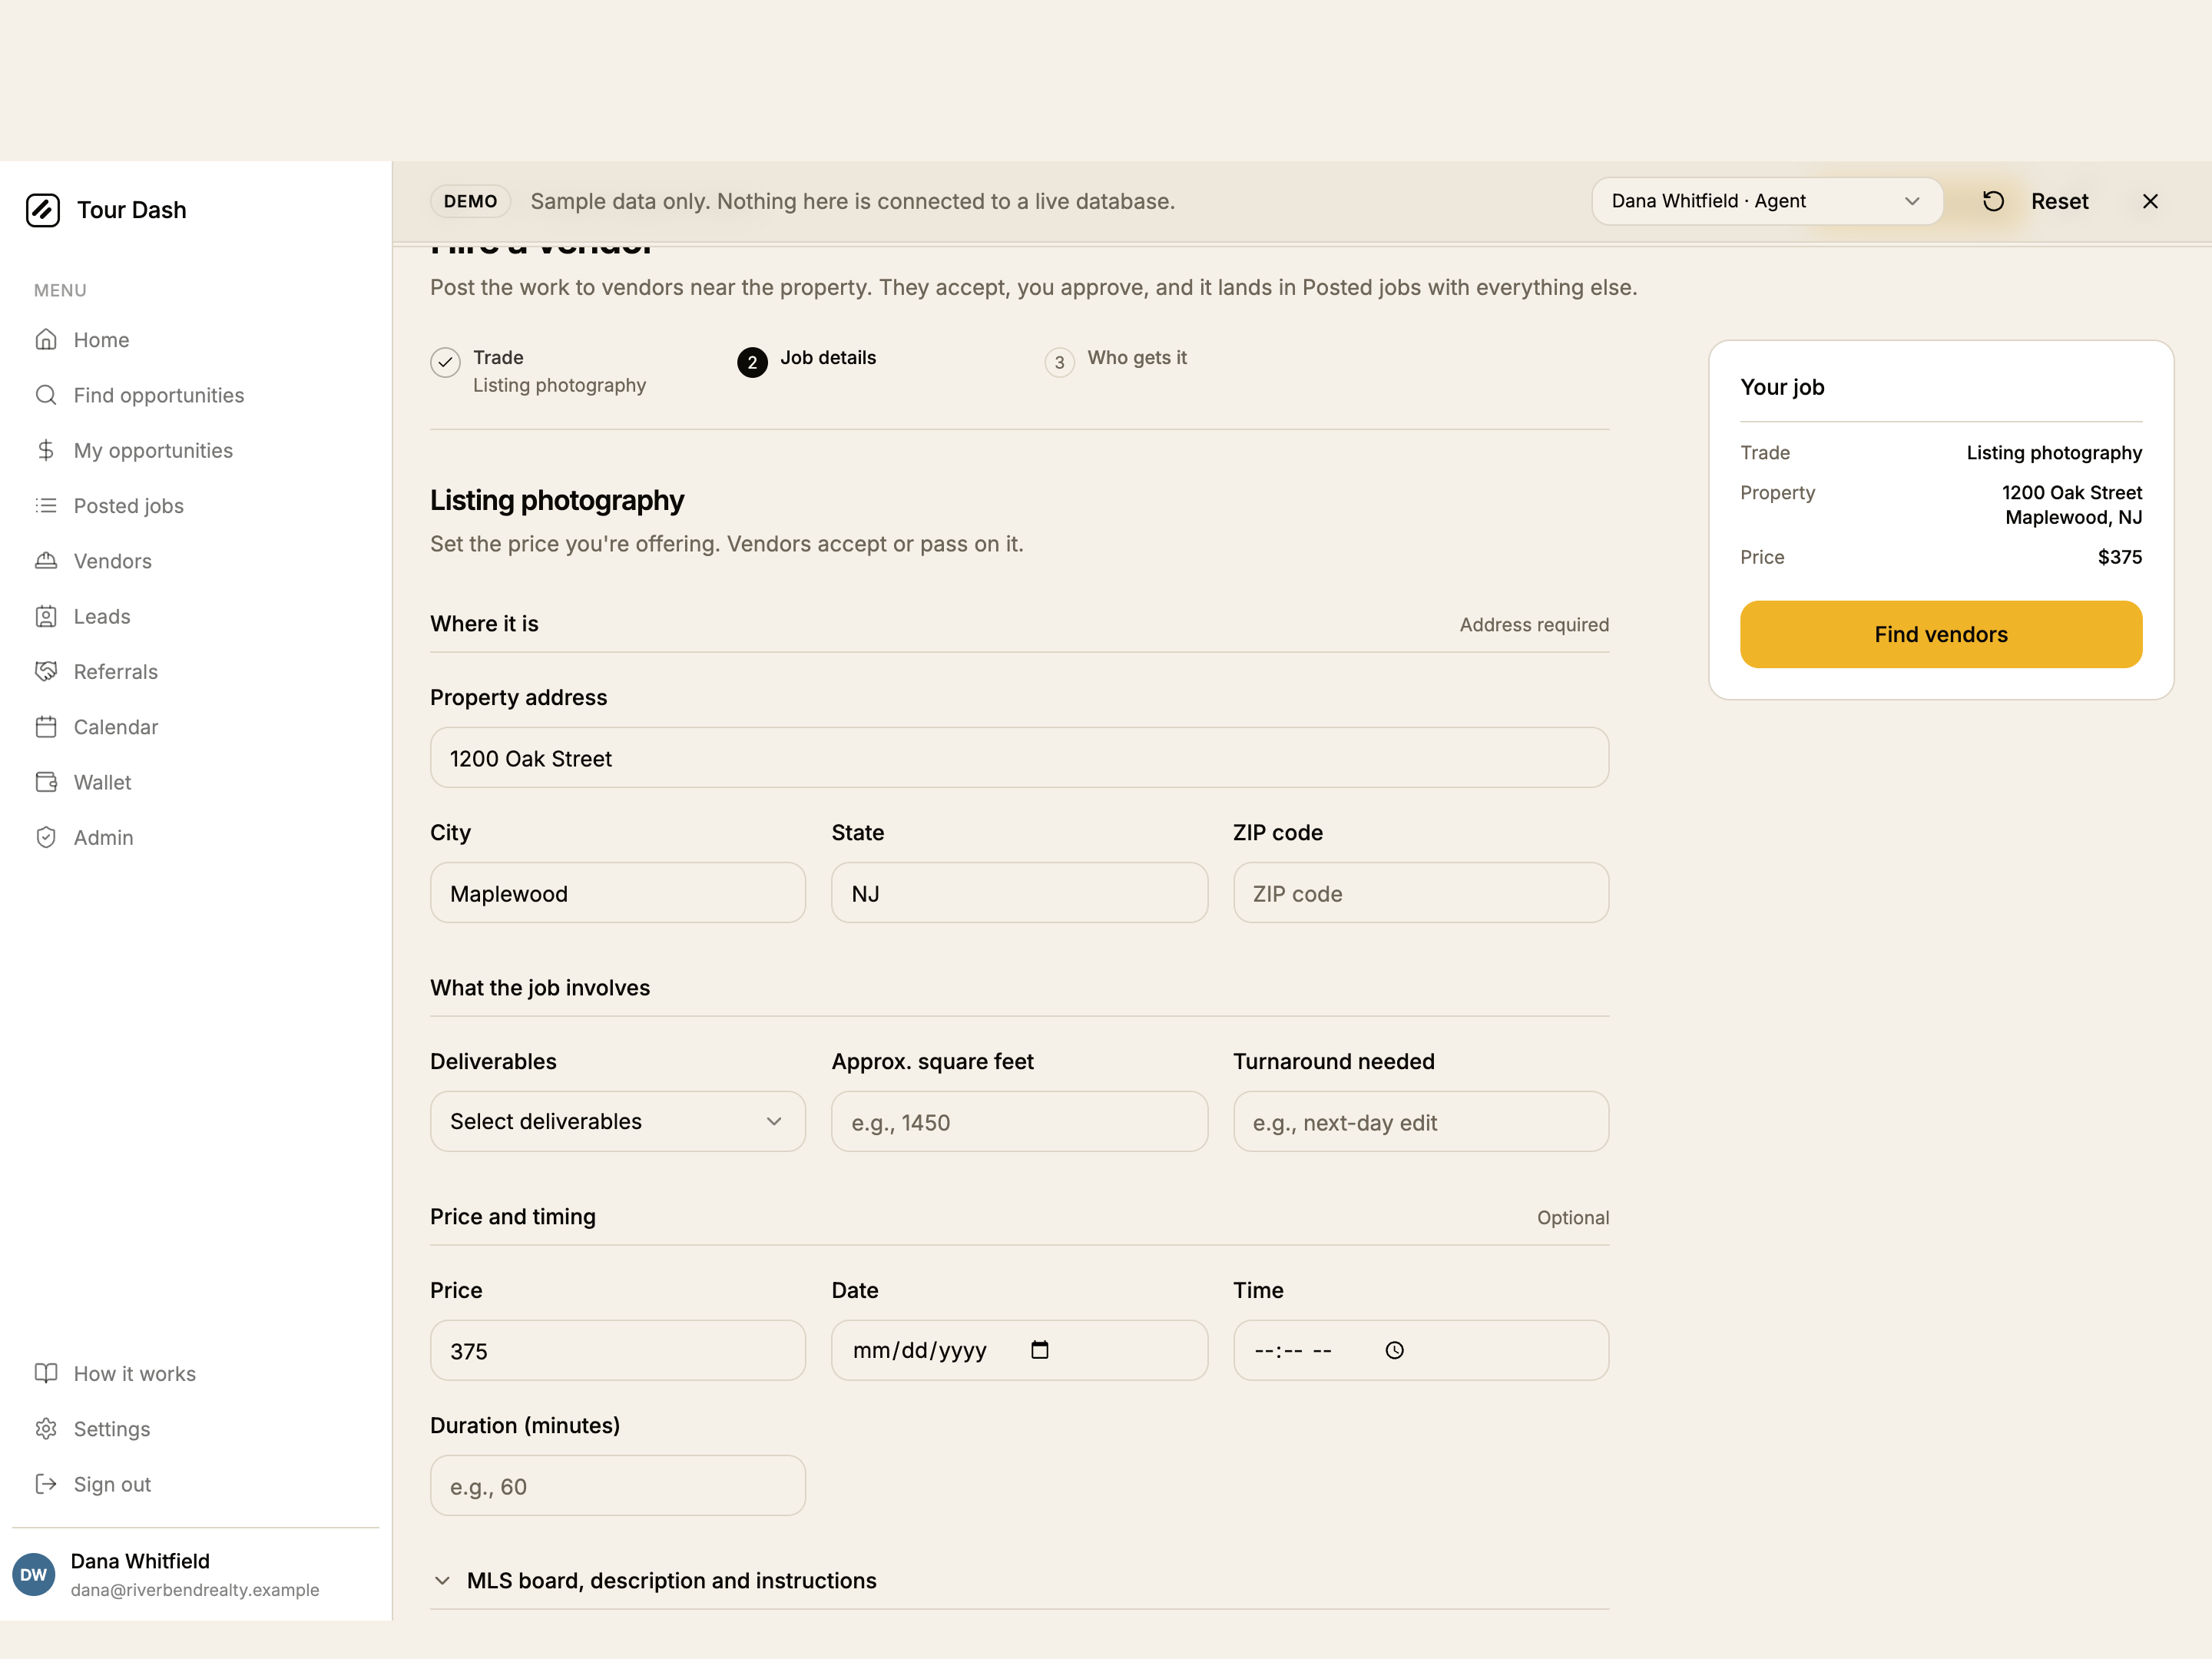This screenshot has width=2212, height=1659.
Task: Click the ZIP code input field
Action: (1421, 893)
